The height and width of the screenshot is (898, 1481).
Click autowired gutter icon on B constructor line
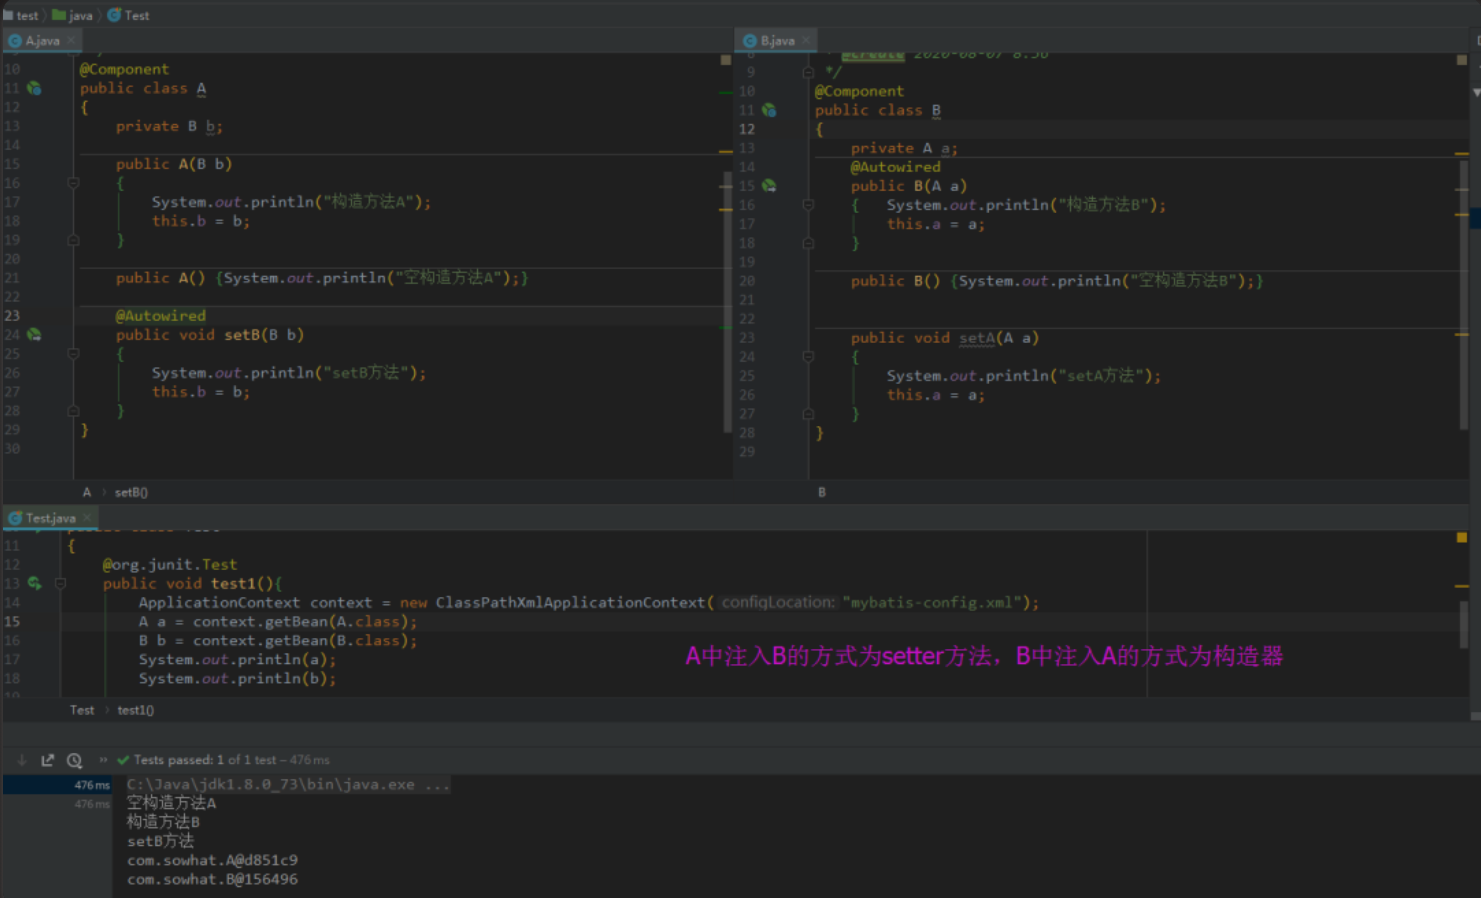click(769, 186)
